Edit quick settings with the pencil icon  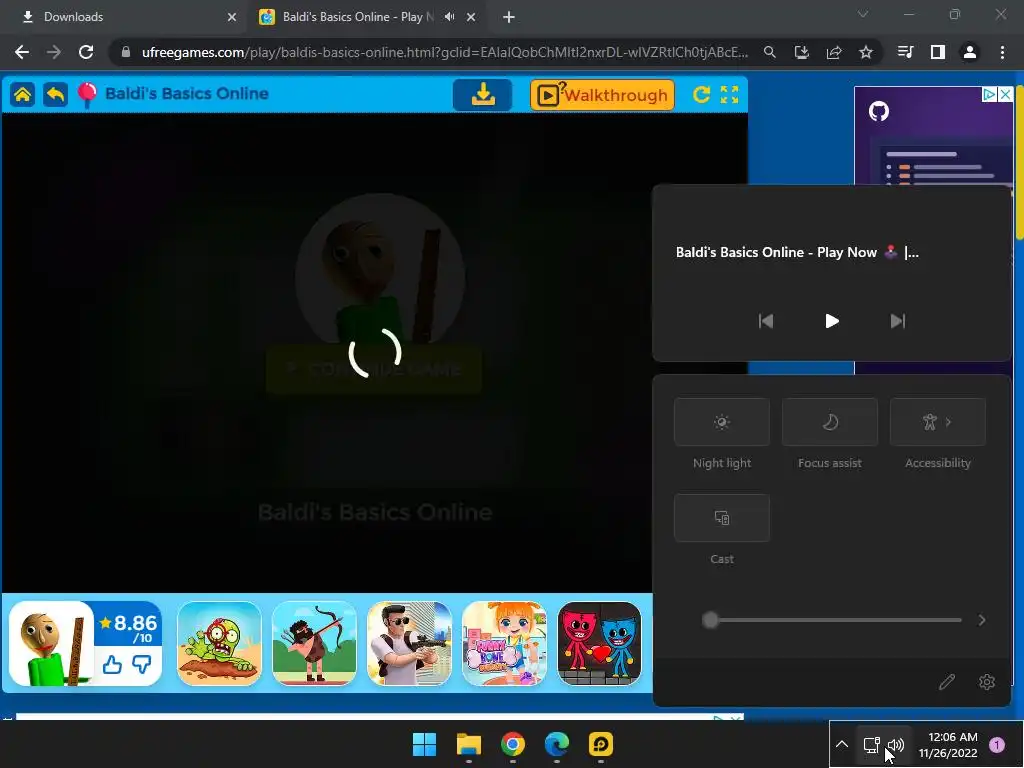pos(947,682)
